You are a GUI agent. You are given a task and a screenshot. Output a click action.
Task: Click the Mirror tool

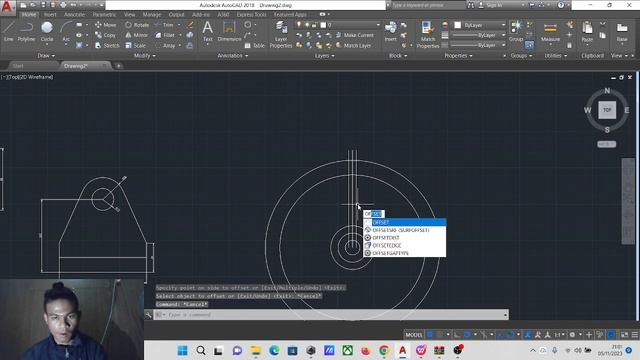(x=136, y=35)
